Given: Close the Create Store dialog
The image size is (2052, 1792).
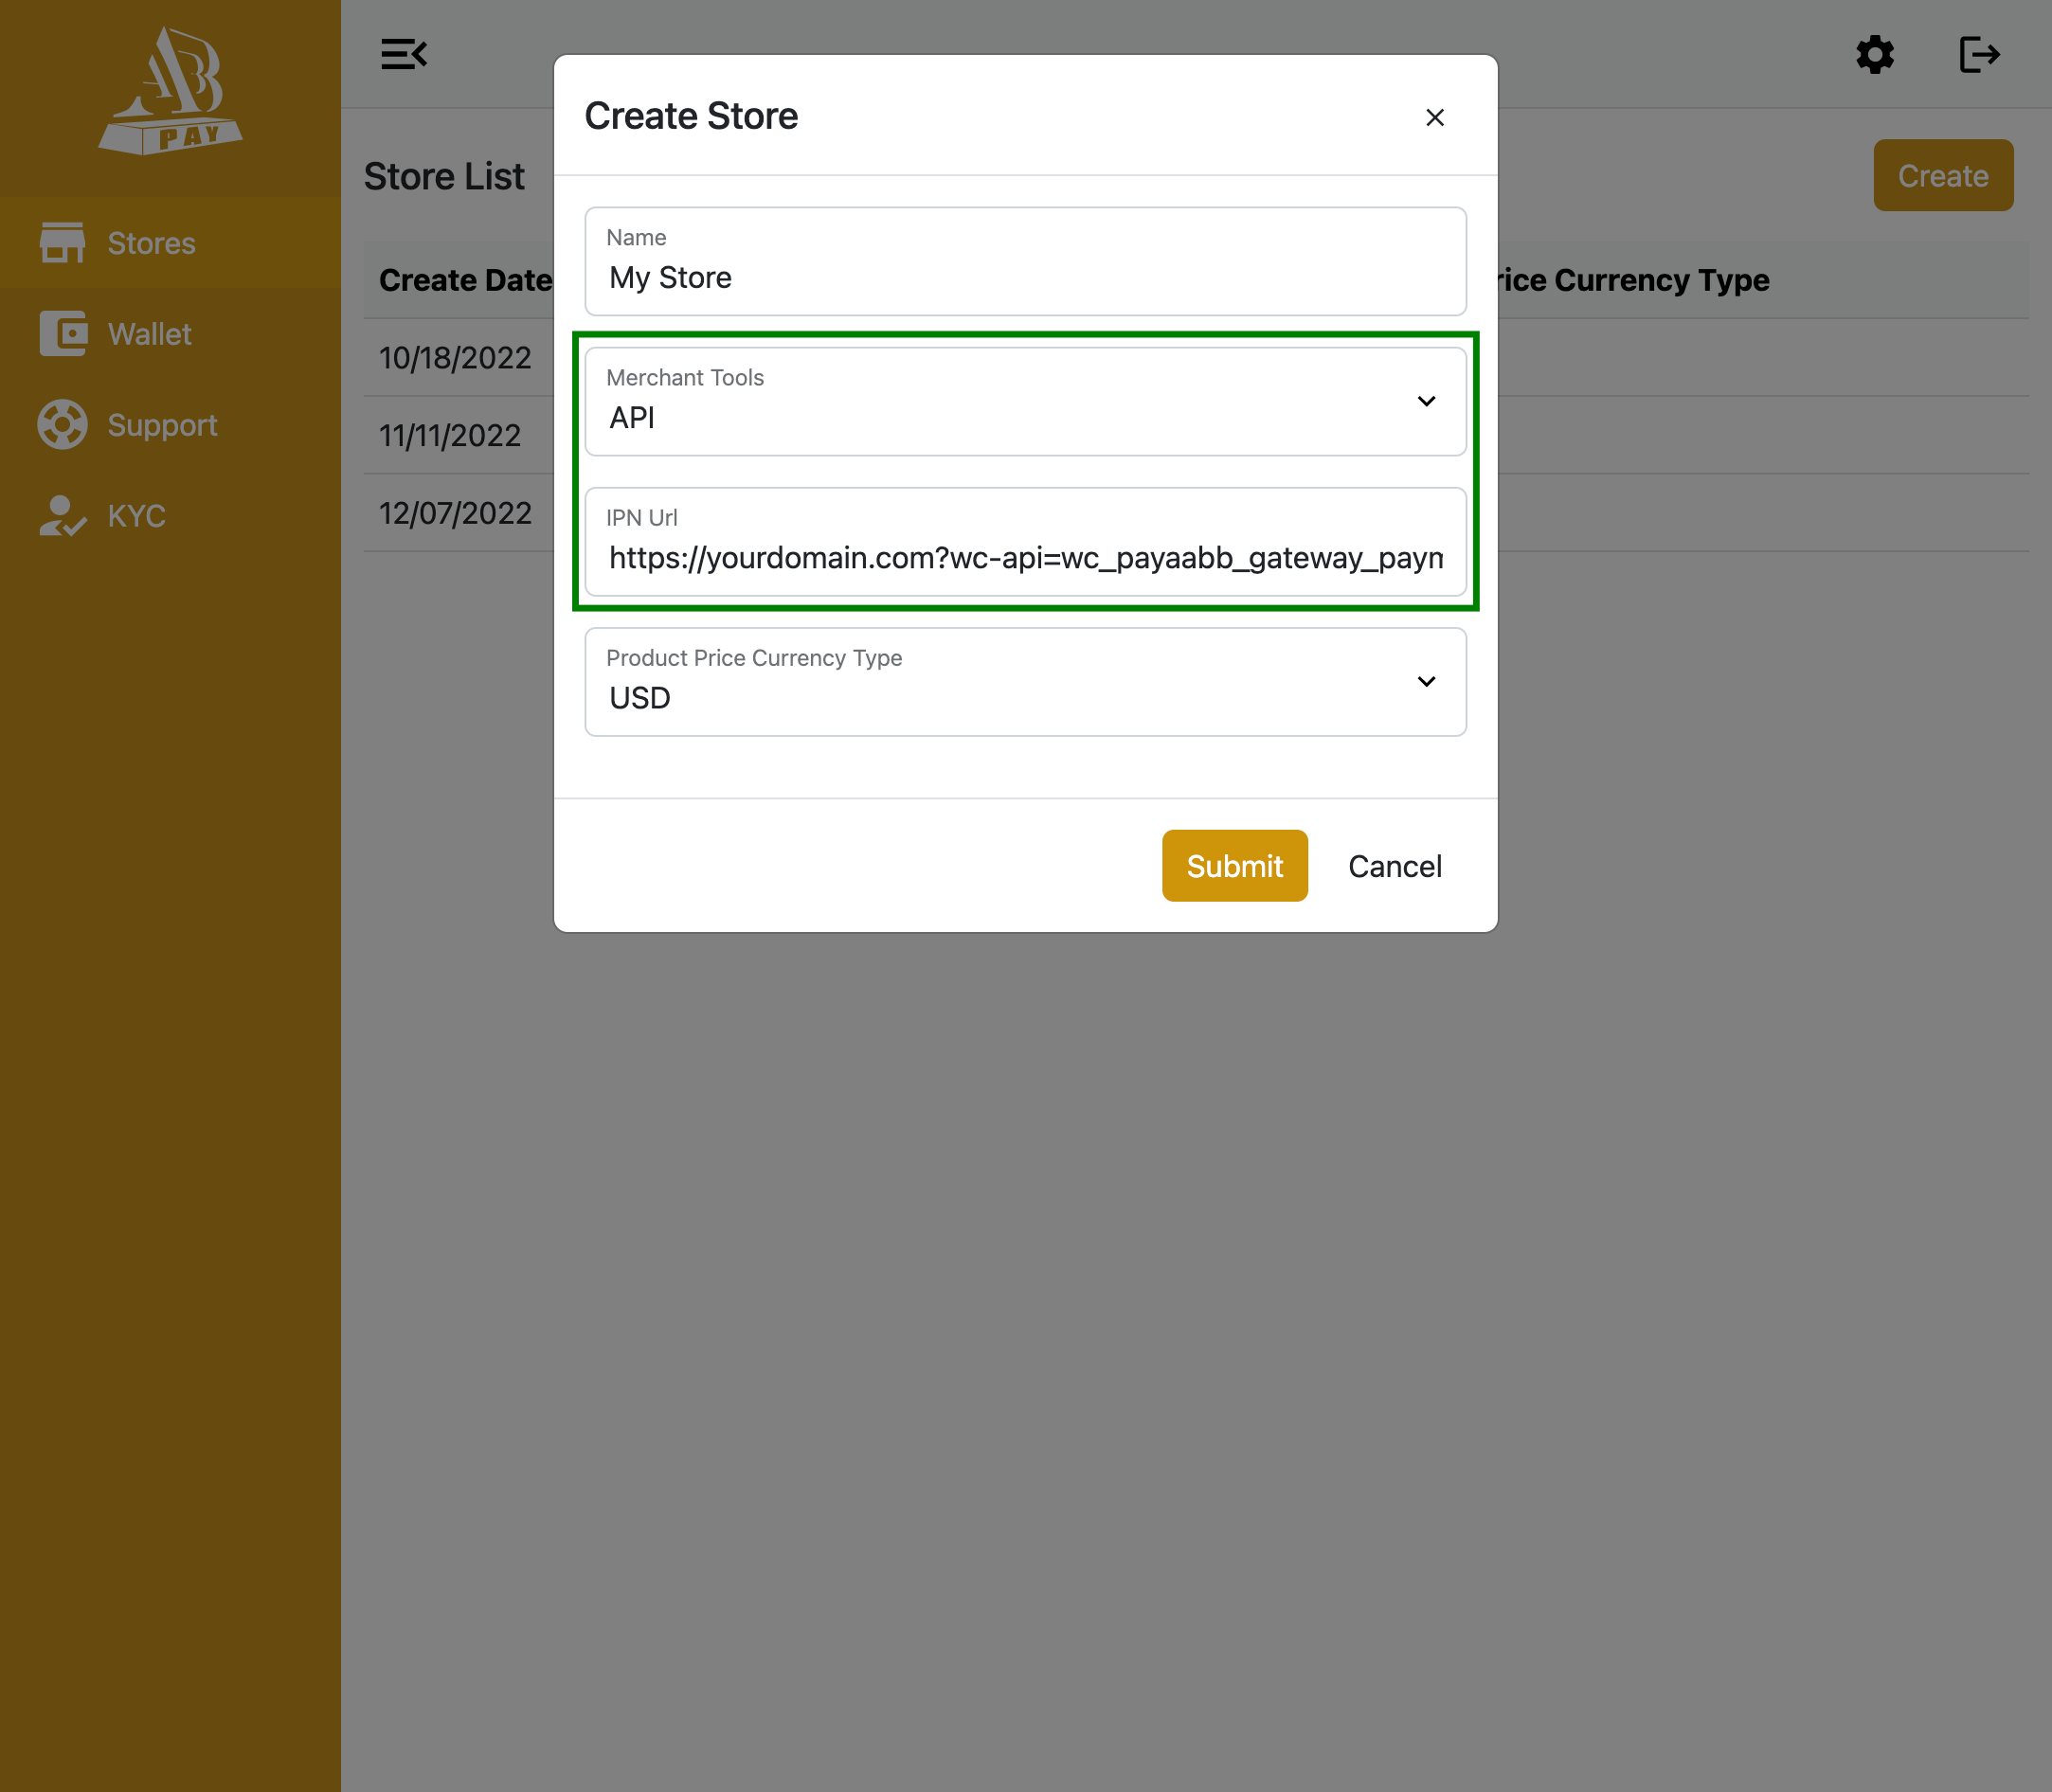Looking at the screenshot, I should point(1435,117).
